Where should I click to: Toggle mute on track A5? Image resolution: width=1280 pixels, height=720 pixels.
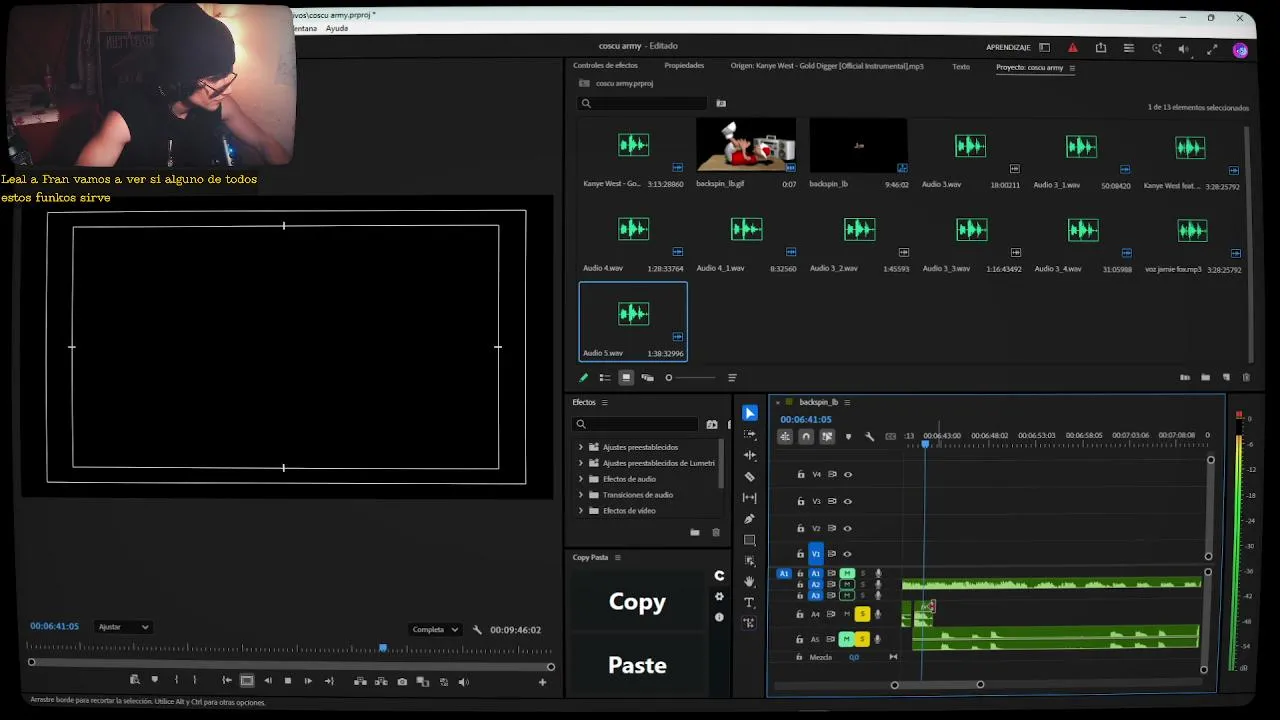coord(847,639)
